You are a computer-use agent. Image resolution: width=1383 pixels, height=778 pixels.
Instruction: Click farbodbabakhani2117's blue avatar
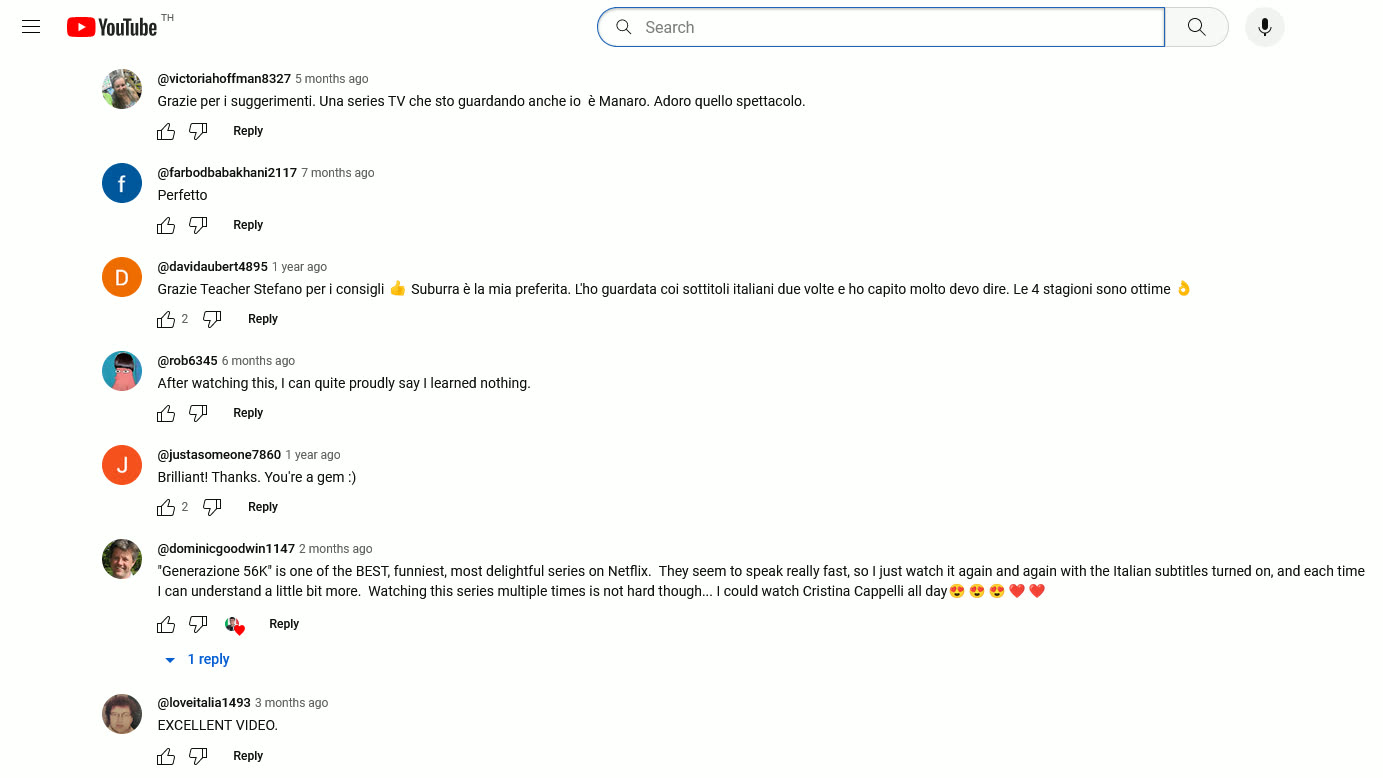122,183
